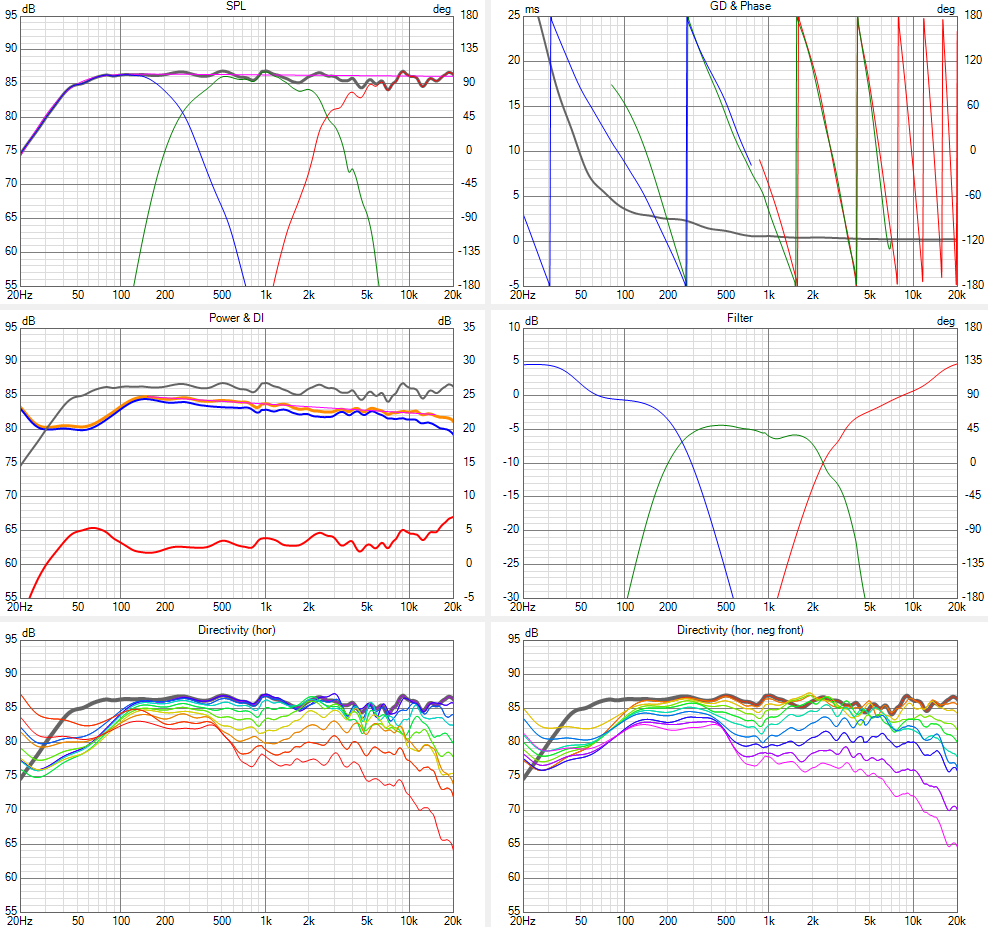Click 90 value on Directivity (hor, neg front) axis

click(x=514, y=673)
